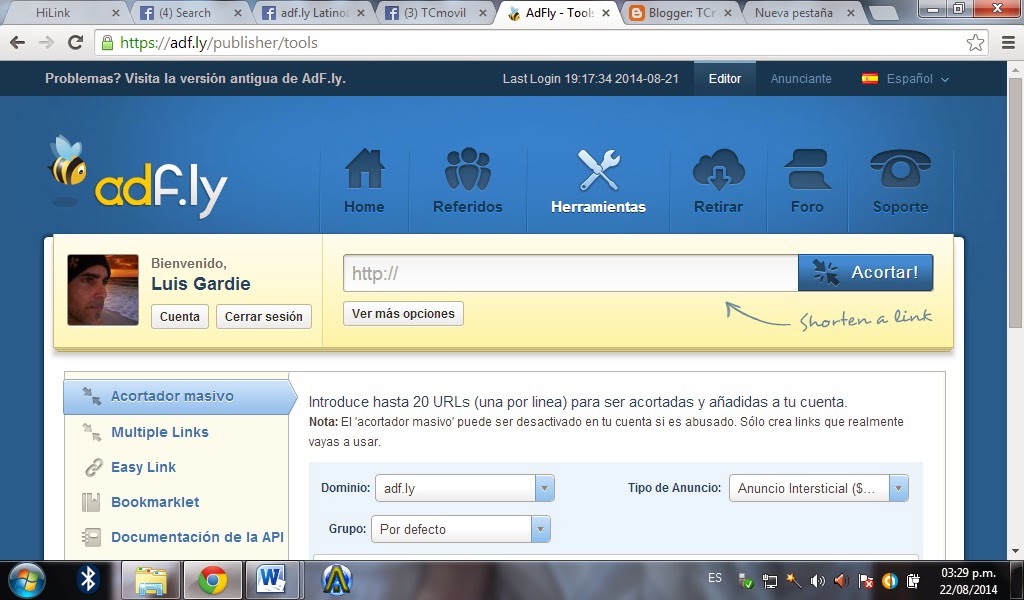This screenshot has height=600, width=1024.
Task: Show Ver más opciones
Action: [402, 313]
